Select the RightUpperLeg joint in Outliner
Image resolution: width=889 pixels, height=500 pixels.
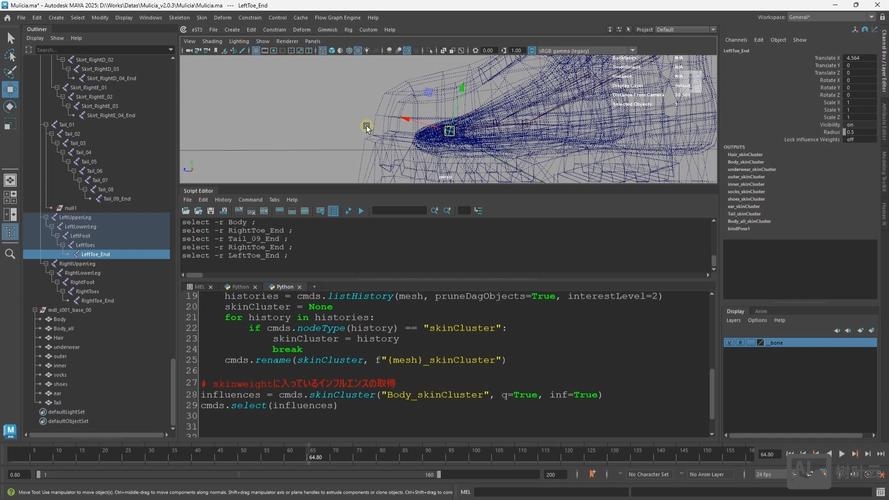point(77,263)
